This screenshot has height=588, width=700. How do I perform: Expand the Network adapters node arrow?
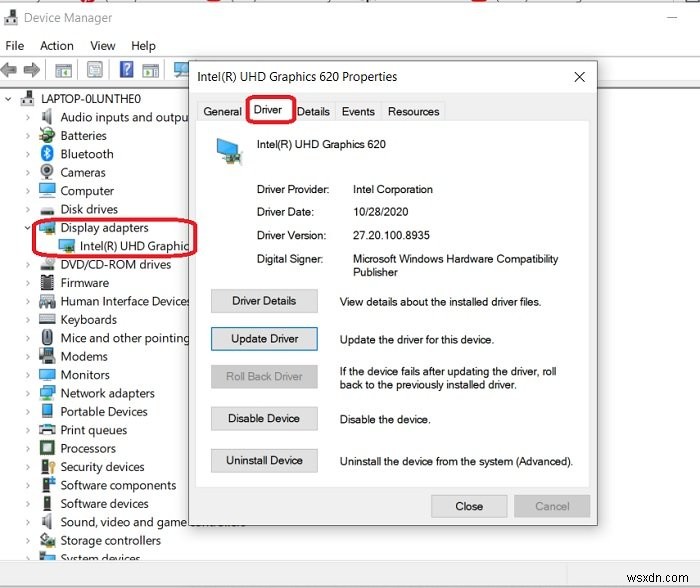(x=28, y=393)
